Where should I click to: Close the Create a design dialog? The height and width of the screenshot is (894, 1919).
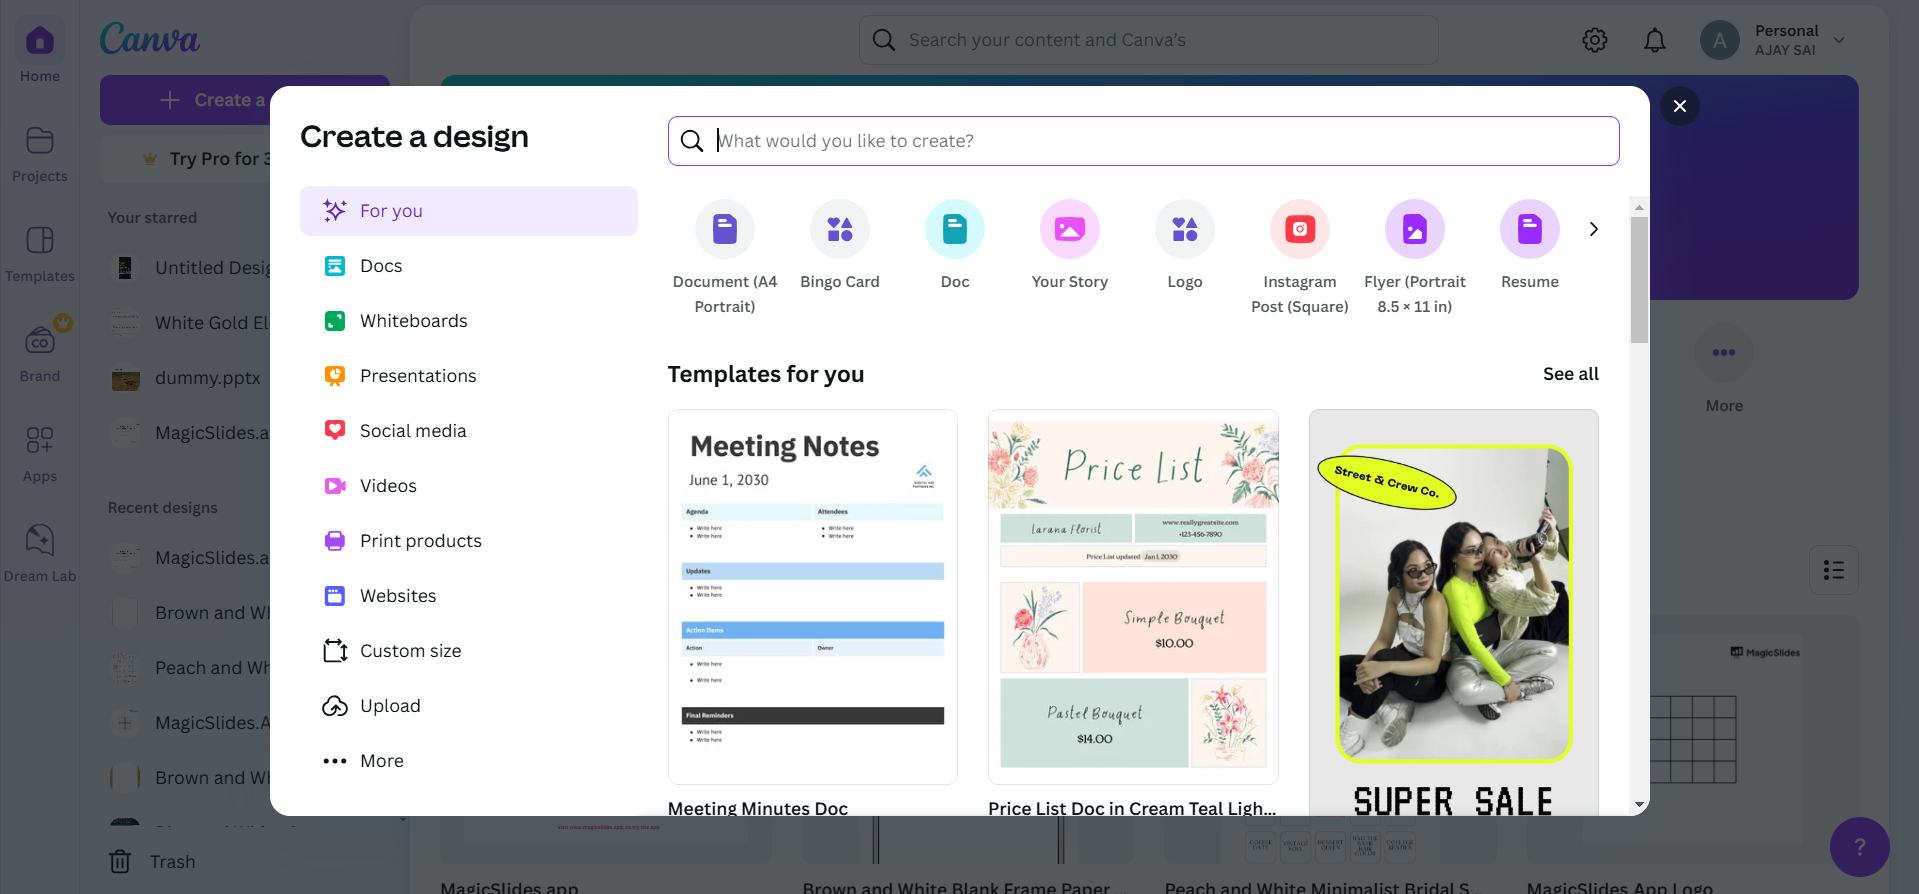[x=1680, y=106]
